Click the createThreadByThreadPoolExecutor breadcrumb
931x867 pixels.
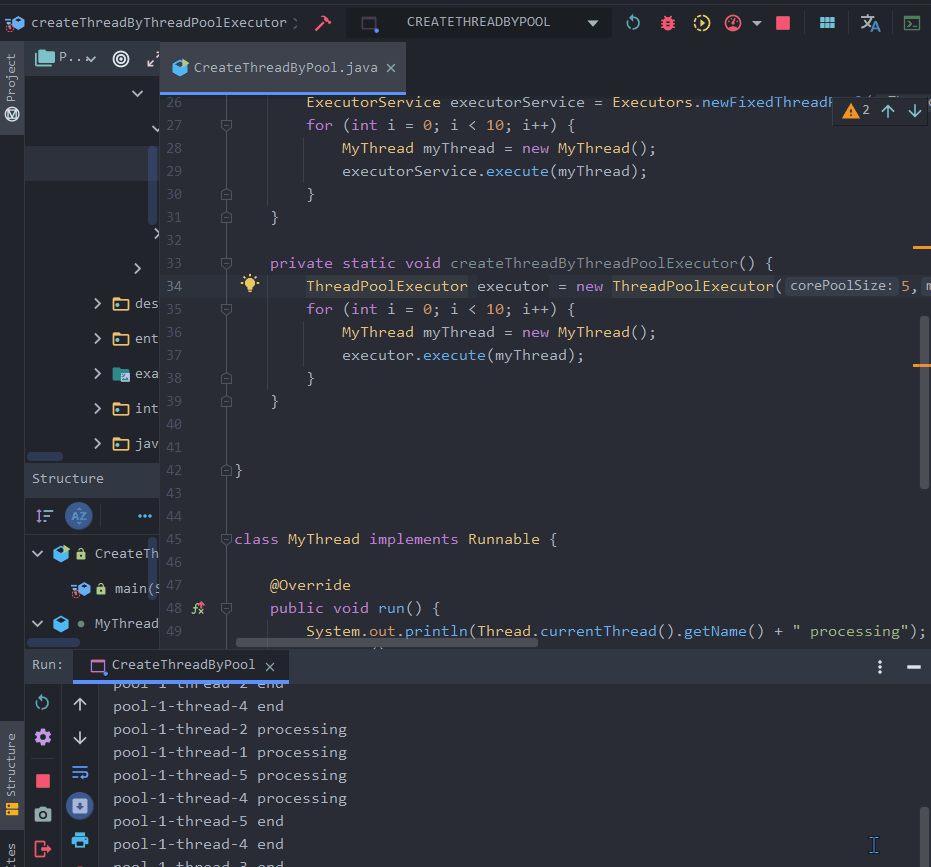(159, 23)
